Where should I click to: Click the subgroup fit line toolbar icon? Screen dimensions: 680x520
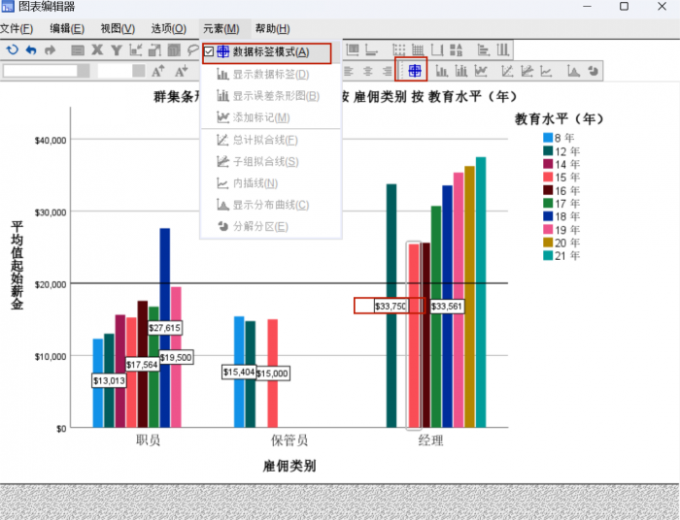[x=526, y=71]
